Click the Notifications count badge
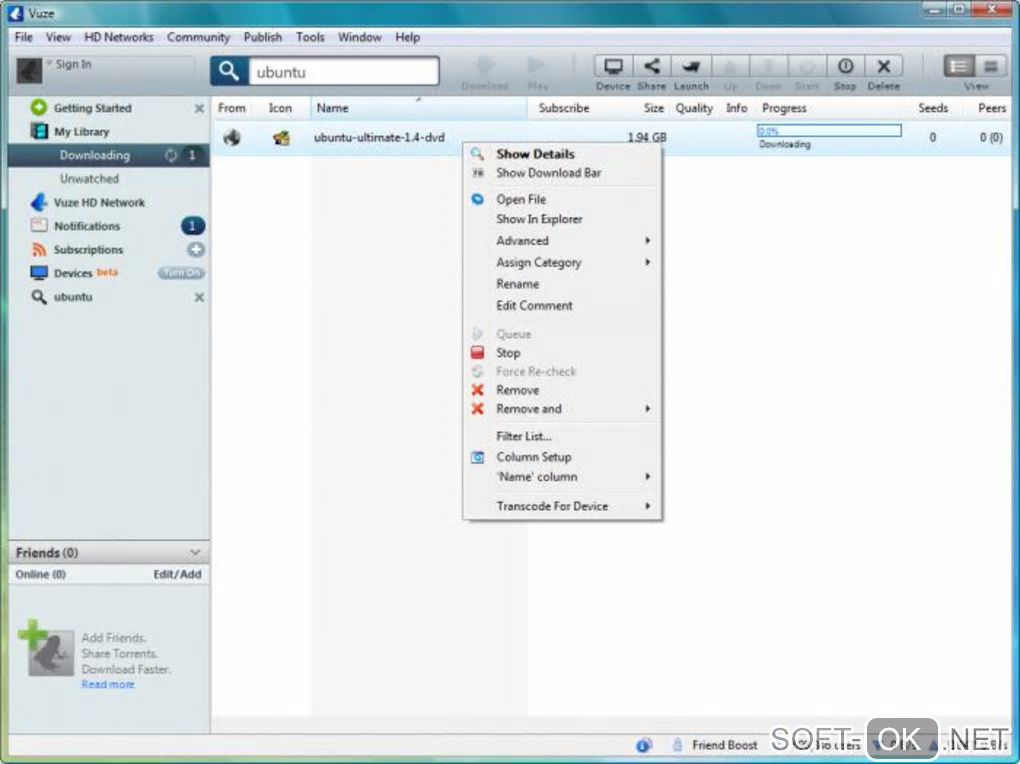Viewport: 1020px width, 764px height. (193, 226)
